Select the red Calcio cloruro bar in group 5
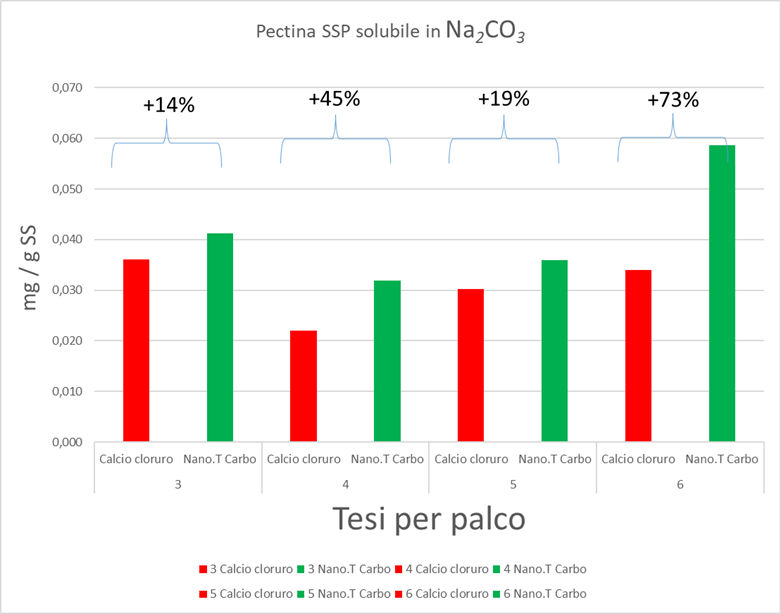Screen dimensions: 781x614 coord(471,365)
